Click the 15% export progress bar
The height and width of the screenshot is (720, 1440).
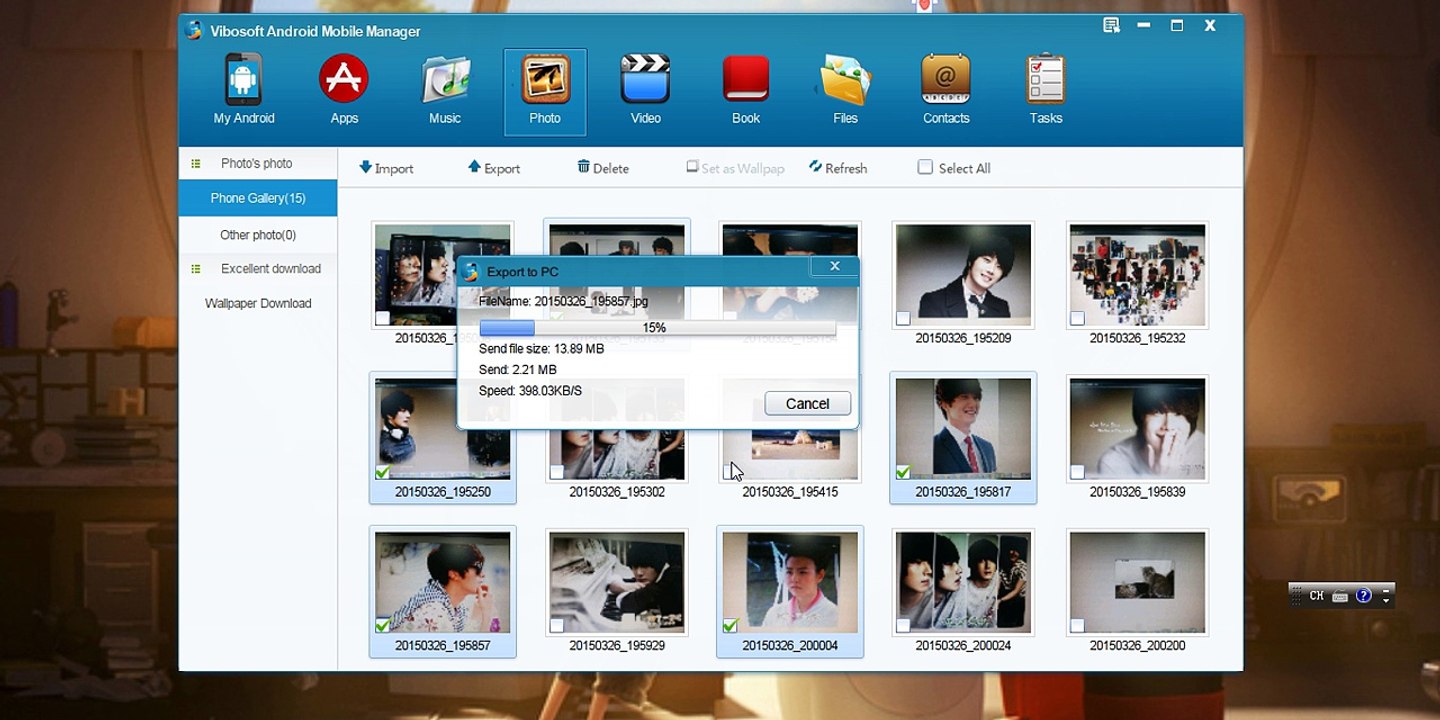[657, 328]
